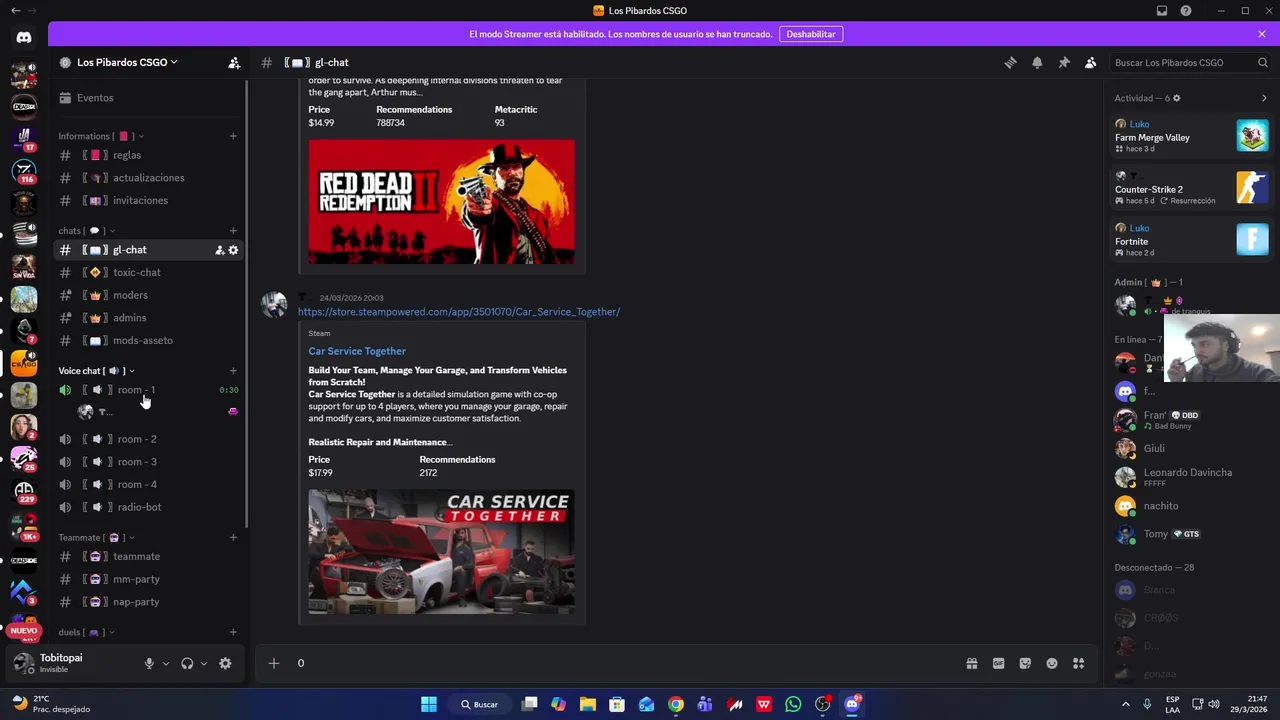Click the Deshabilitar streamer mode button
The height and width of the screenshot is (720, 1280).
click(811, 34)
